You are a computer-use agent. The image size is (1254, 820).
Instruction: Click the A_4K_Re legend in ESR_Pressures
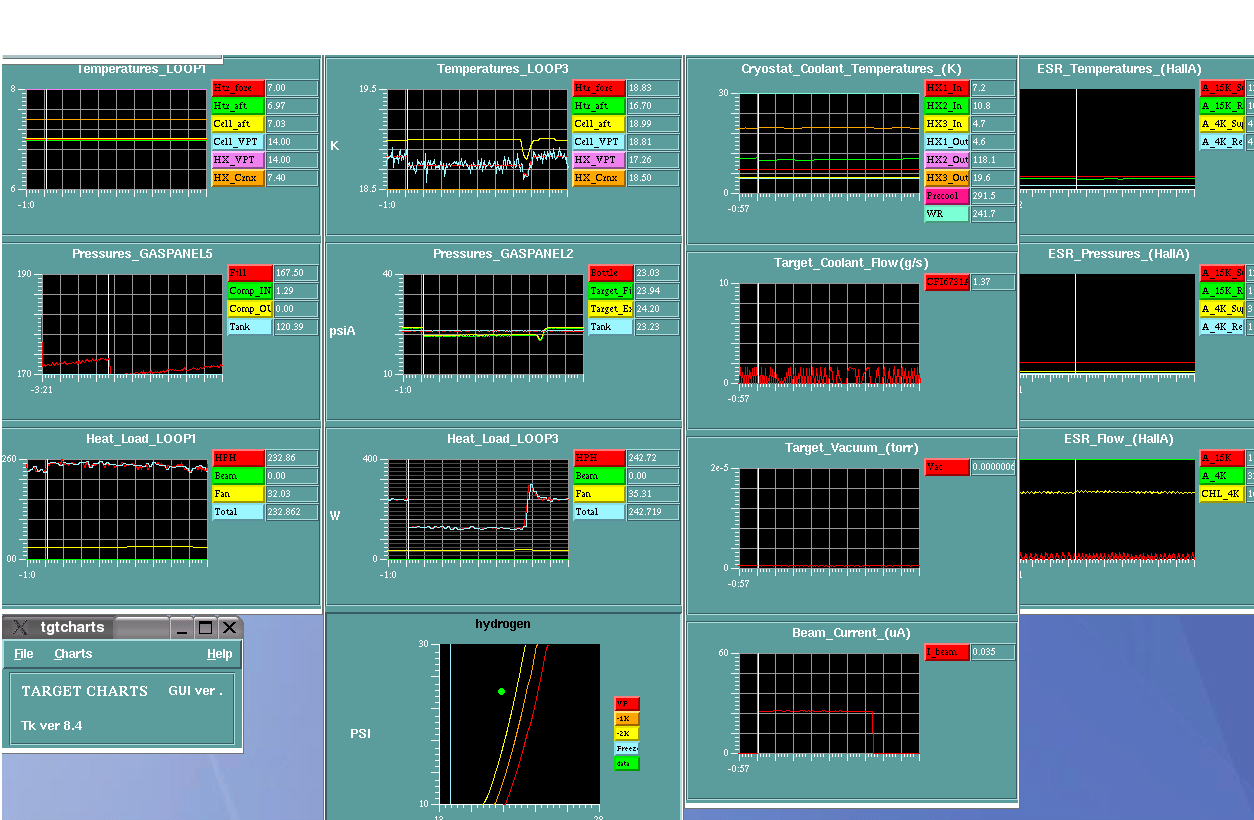pos(1222,327)
